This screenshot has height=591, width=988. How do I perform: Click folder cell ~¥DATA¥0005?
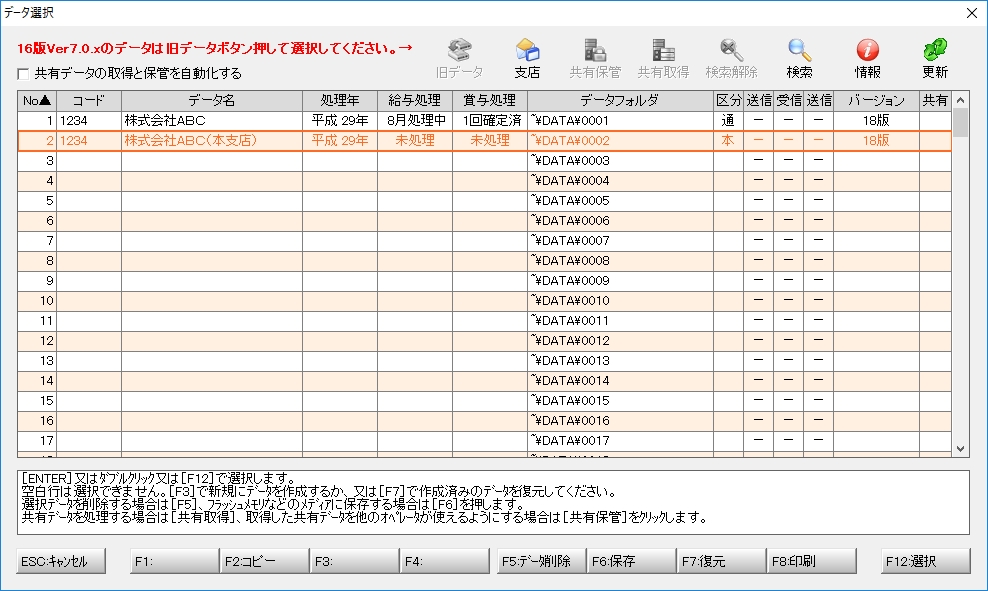tap(620, 200)
